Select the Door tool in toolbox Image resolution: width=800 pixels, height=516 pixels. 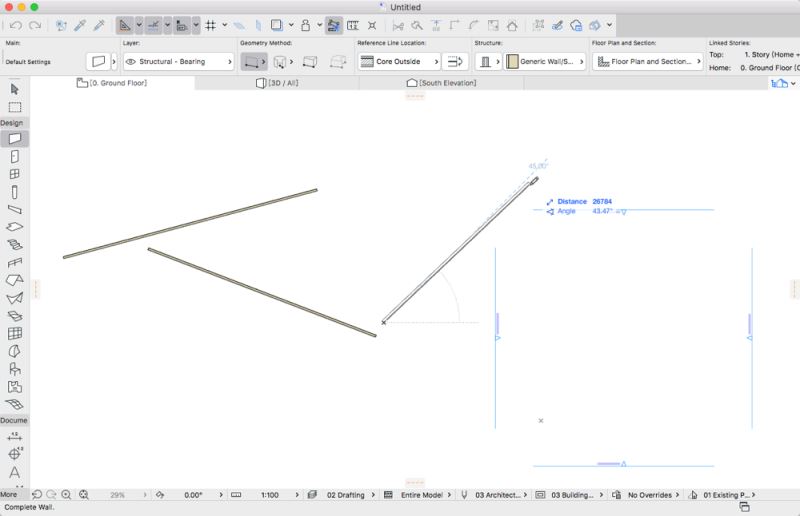[14, 156]
